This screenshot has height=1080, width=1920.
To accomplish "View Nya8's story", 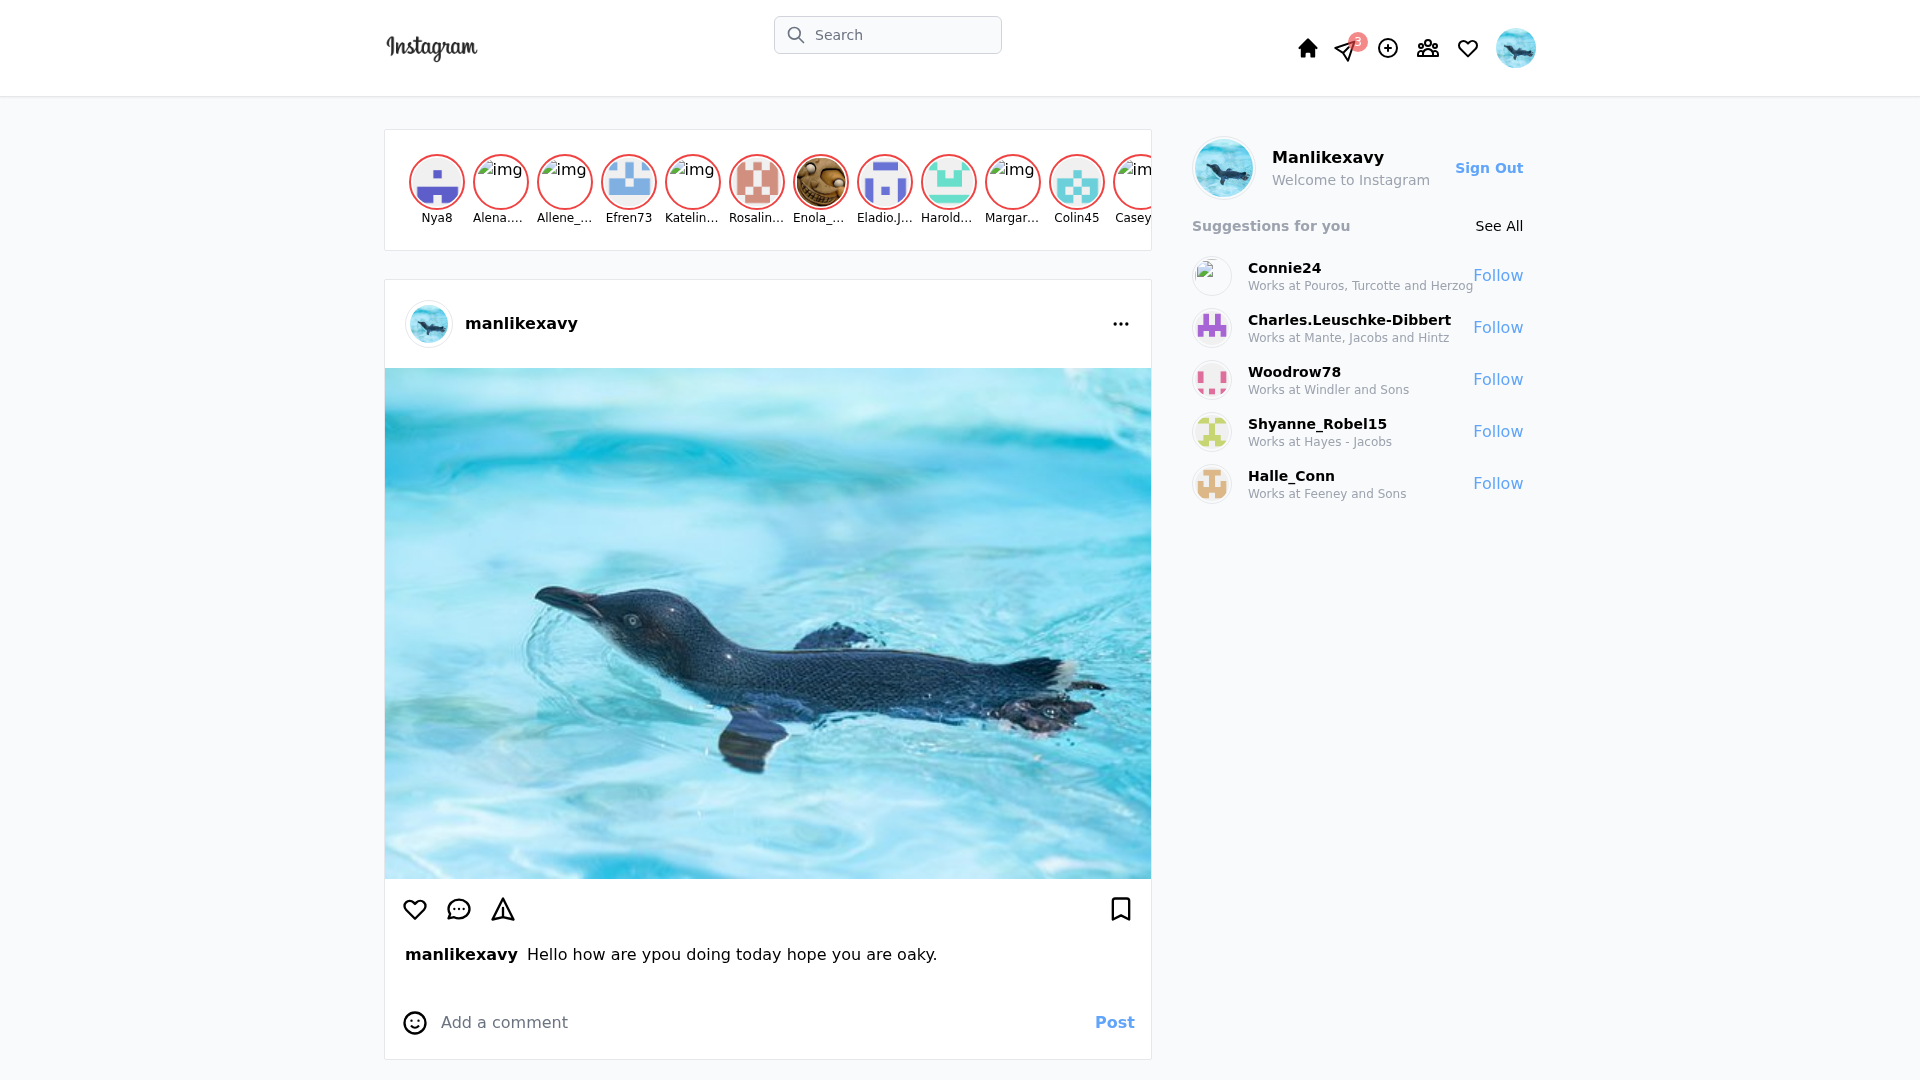I will coord(437,182).
